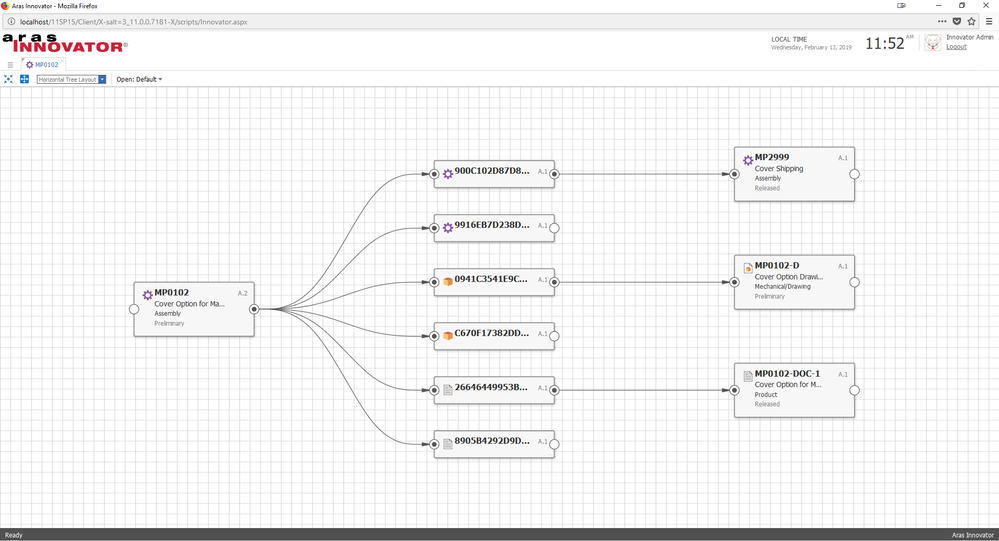Toggle right expand circle on node 9916EB7D238D

pos(554,227)
